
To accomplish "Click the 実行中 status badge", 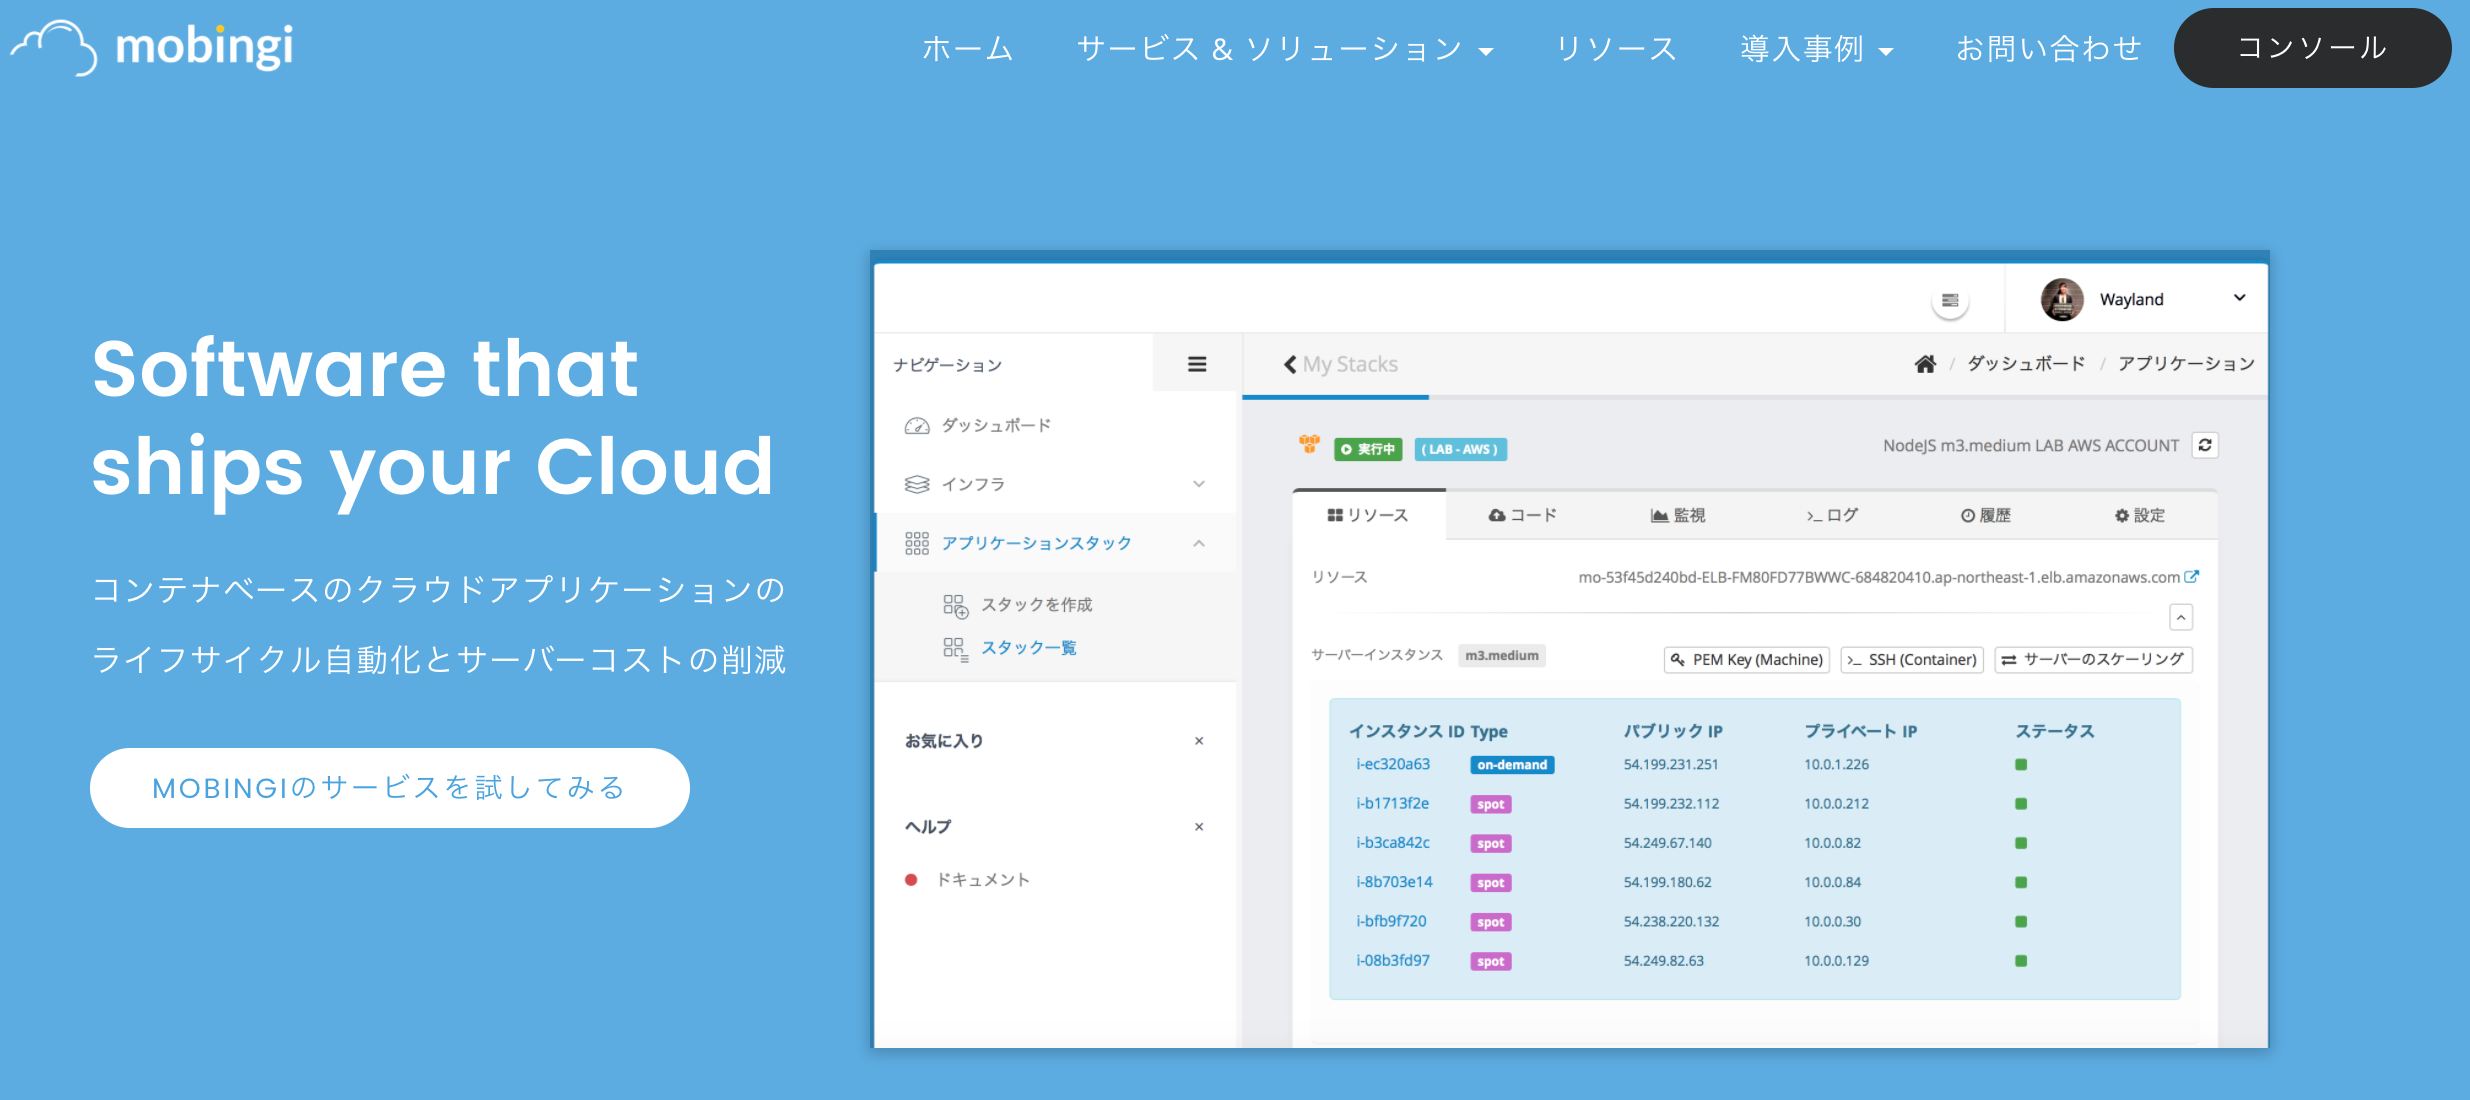I will pos(1368,450).
